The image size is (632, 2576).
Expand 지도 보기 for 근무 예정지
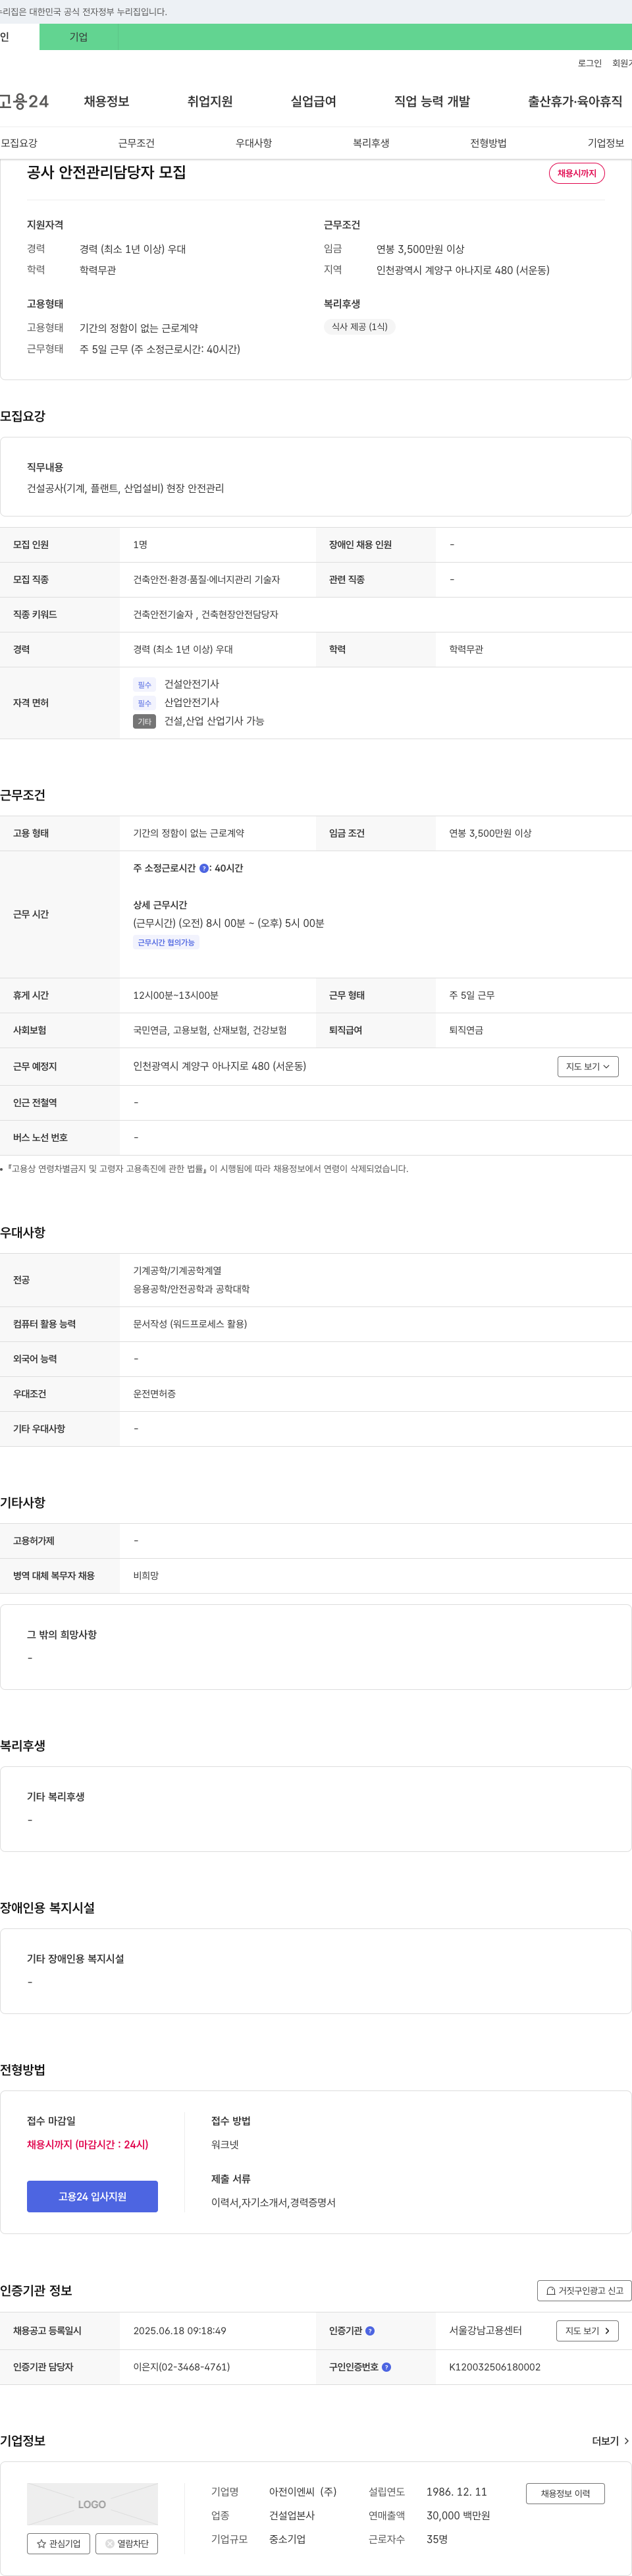tap(588, 1066)
